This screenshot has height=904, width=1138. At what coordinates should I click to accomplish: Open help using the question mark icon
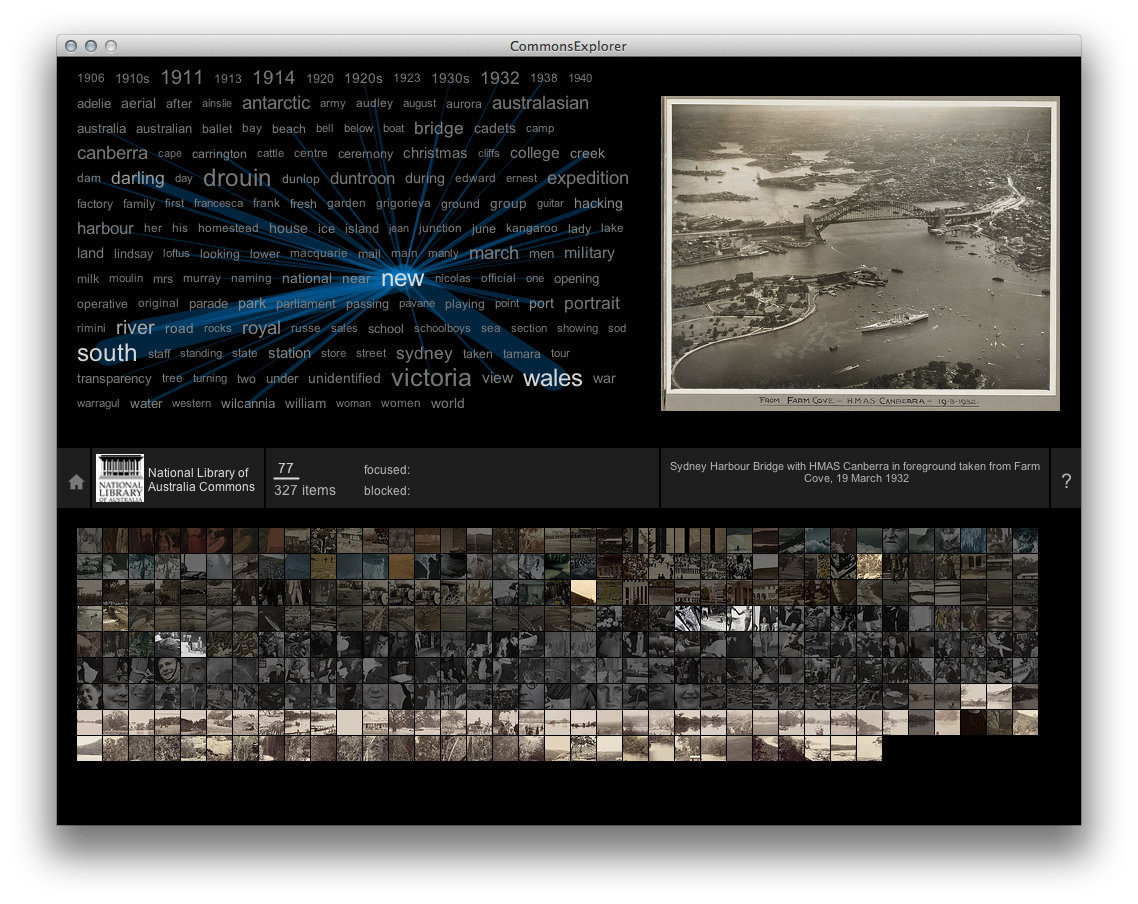coord(1067,480)
